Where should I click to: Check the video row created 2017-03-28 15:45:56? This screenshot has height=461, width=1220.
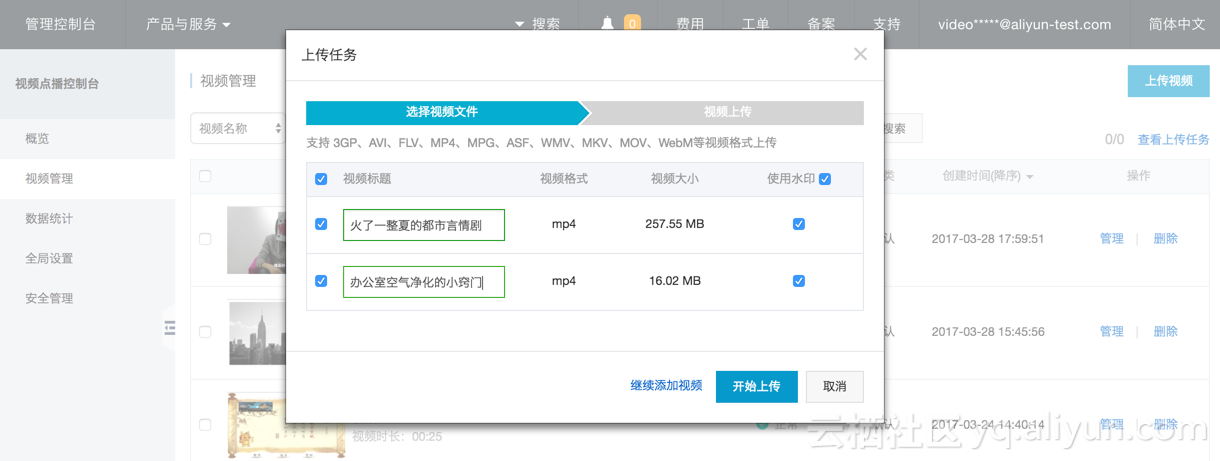(205, 331)
